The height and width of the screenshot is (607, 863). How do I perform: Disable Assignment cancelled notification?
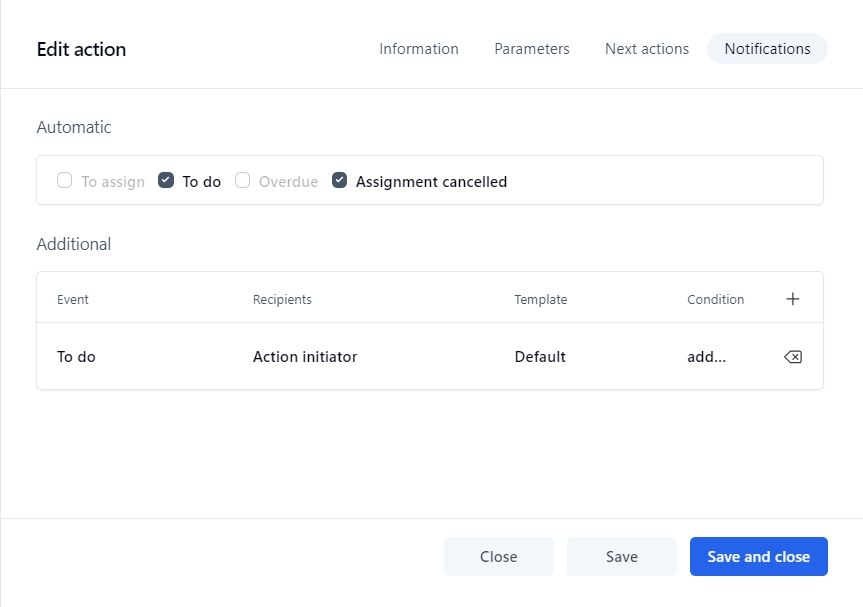(x=340, y=181)
